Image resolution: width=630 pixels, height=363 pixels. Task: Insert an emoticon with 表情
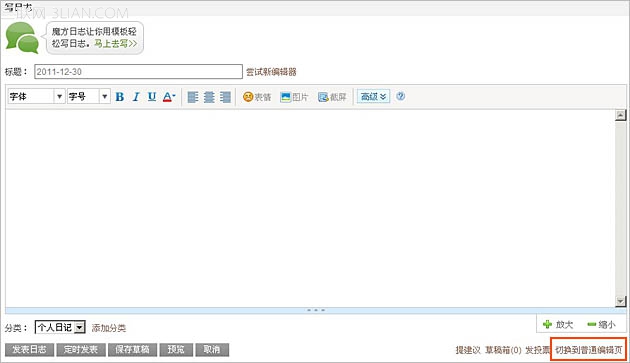click(257, 97)
